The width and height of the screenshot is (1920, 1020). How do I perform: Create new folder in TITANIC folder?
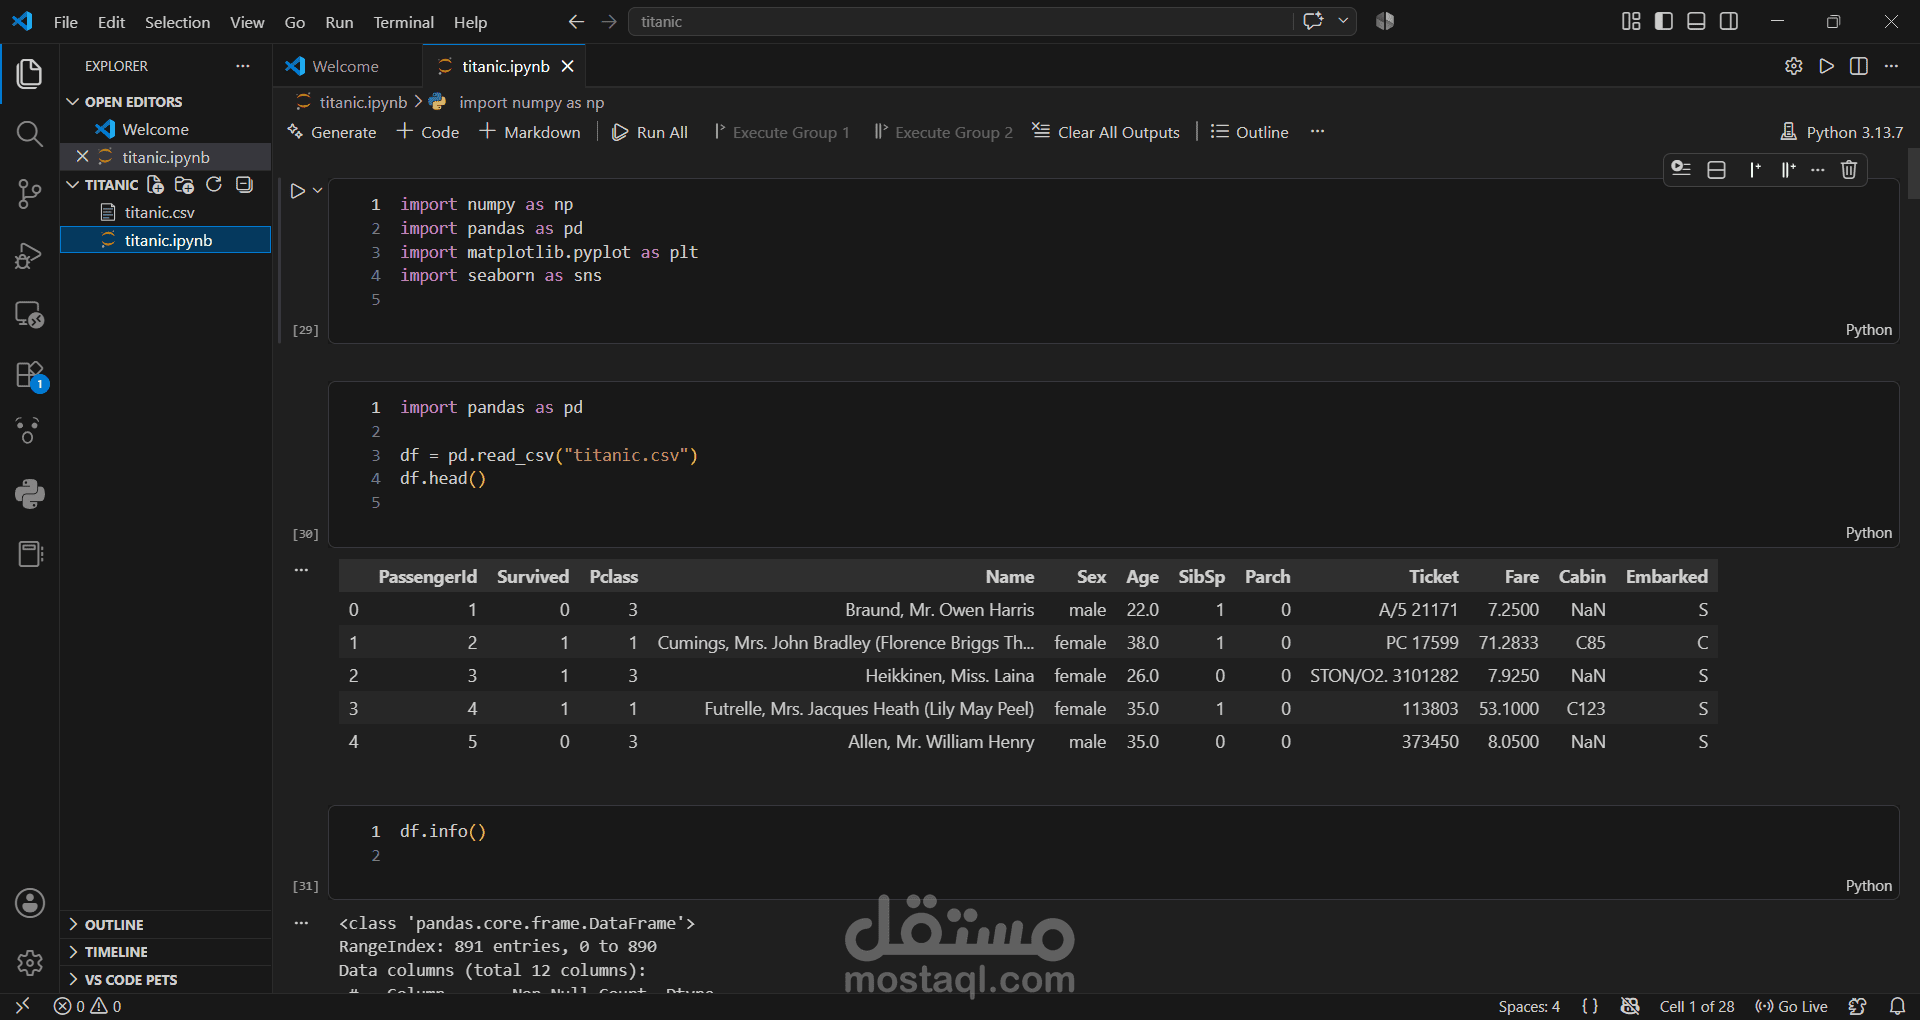(x=184, y=185)
